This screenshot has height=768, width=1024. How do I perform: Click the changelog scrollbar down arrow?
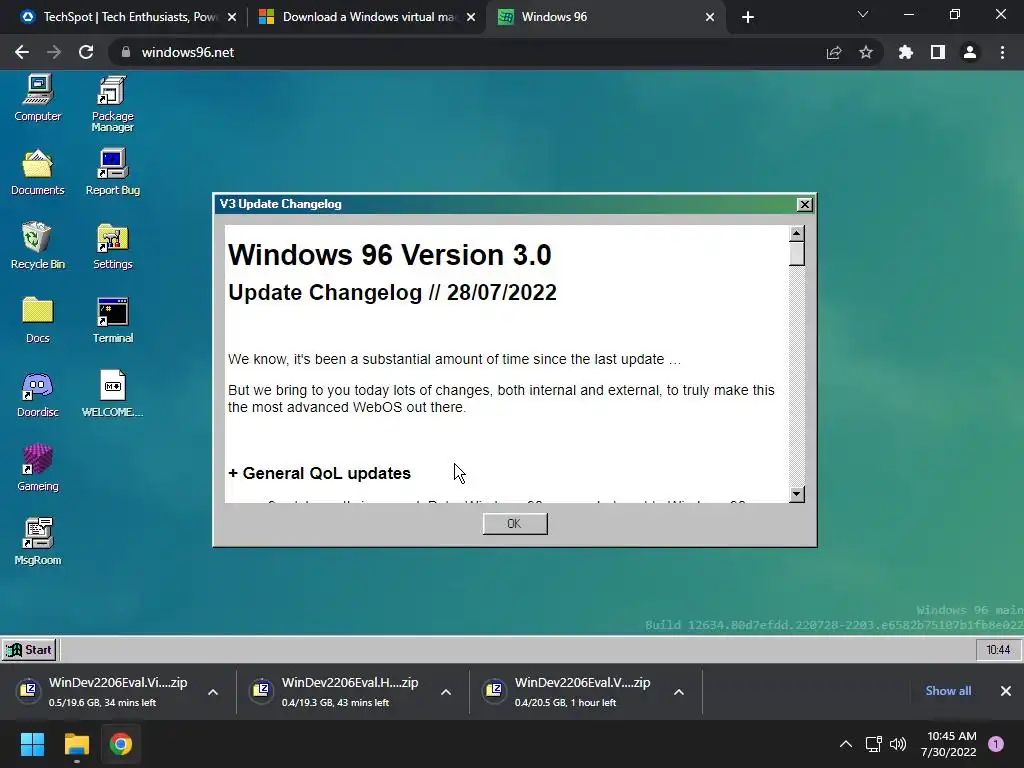click(x=796, y=494)
